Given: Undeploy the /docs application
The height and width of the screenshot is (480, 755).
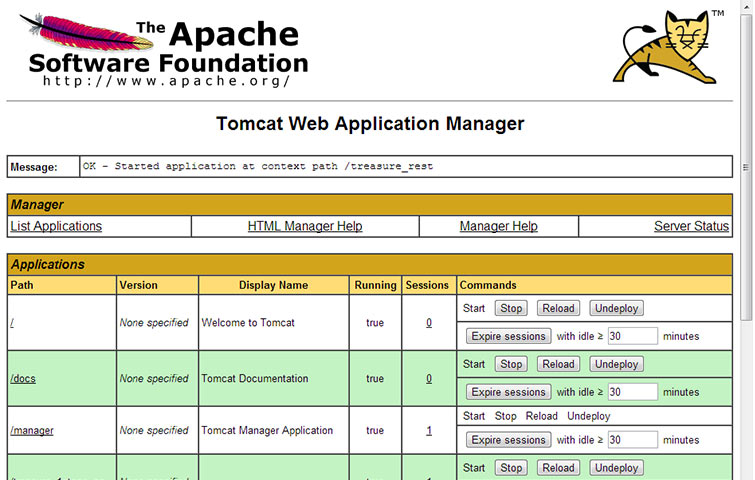Looking at the screenshot, I should 616,364.
